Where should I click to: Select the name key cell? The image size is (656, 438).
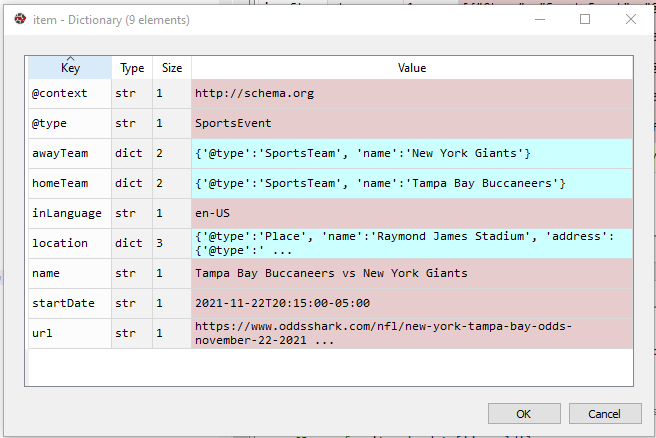70,274
